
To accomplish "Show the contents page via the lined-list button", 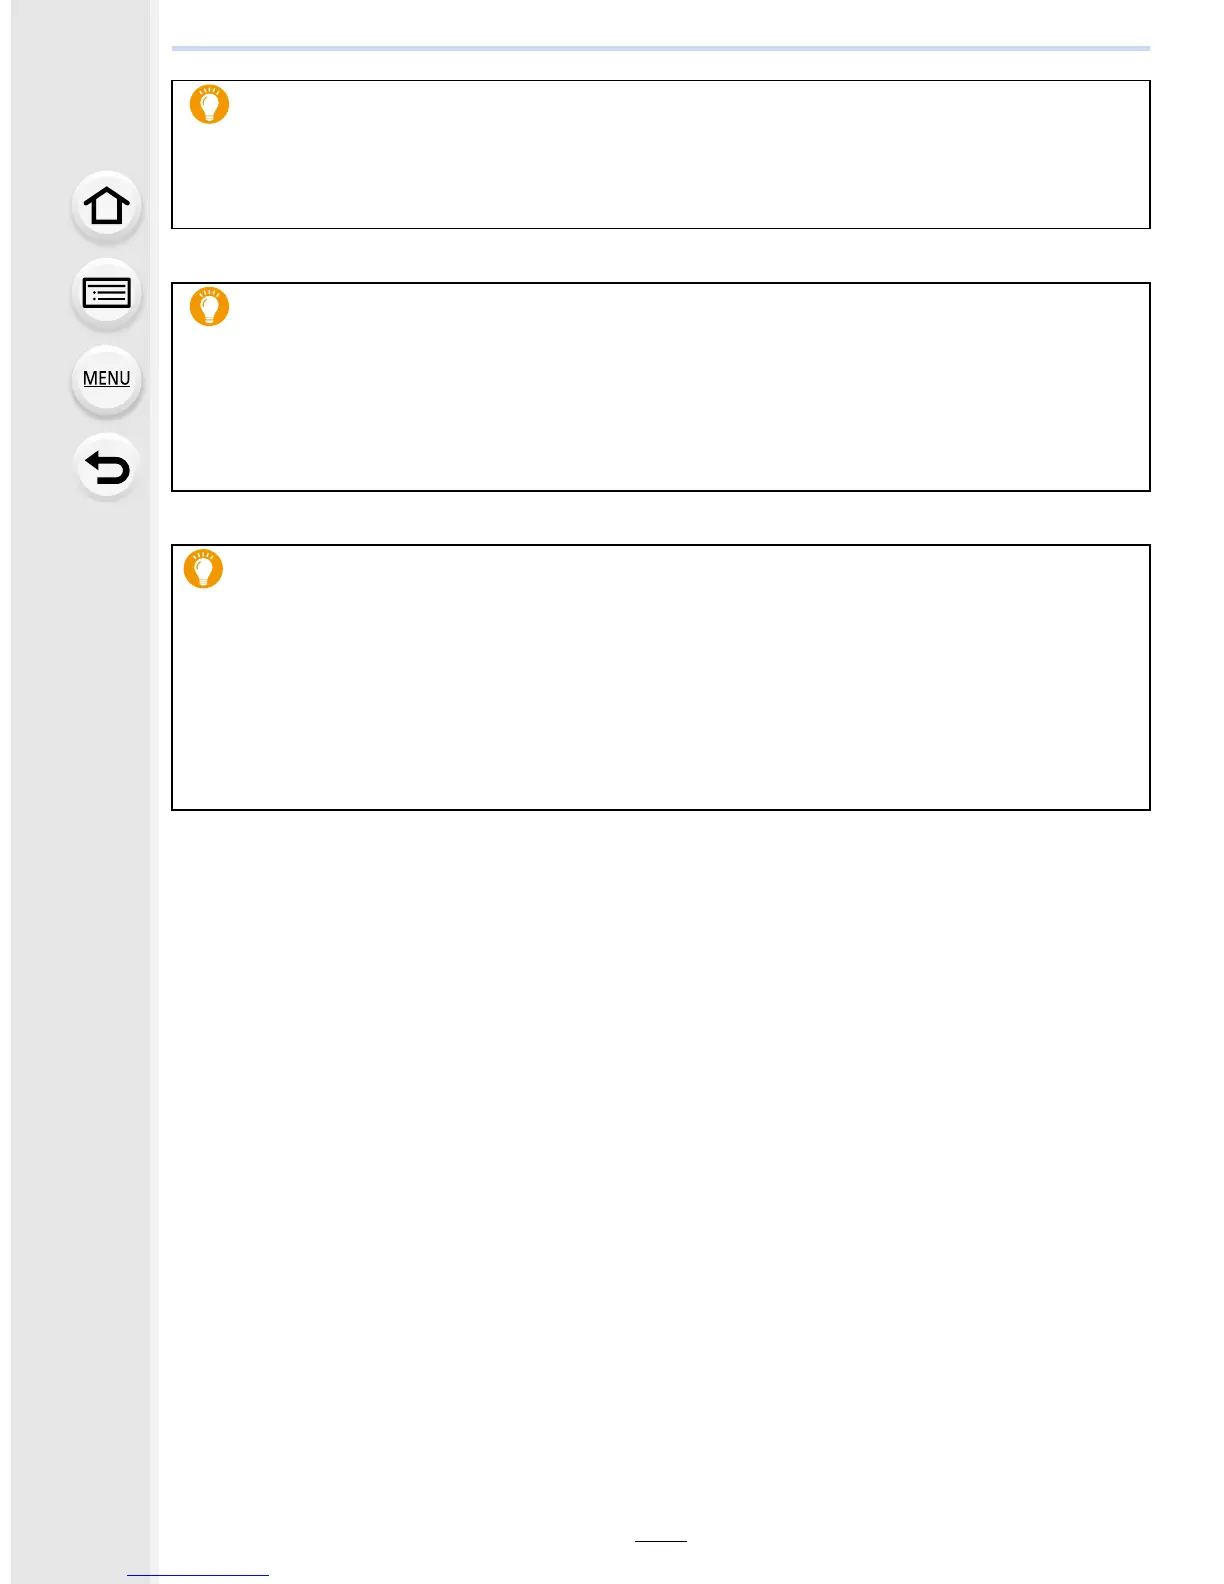I will coord(106,293).
